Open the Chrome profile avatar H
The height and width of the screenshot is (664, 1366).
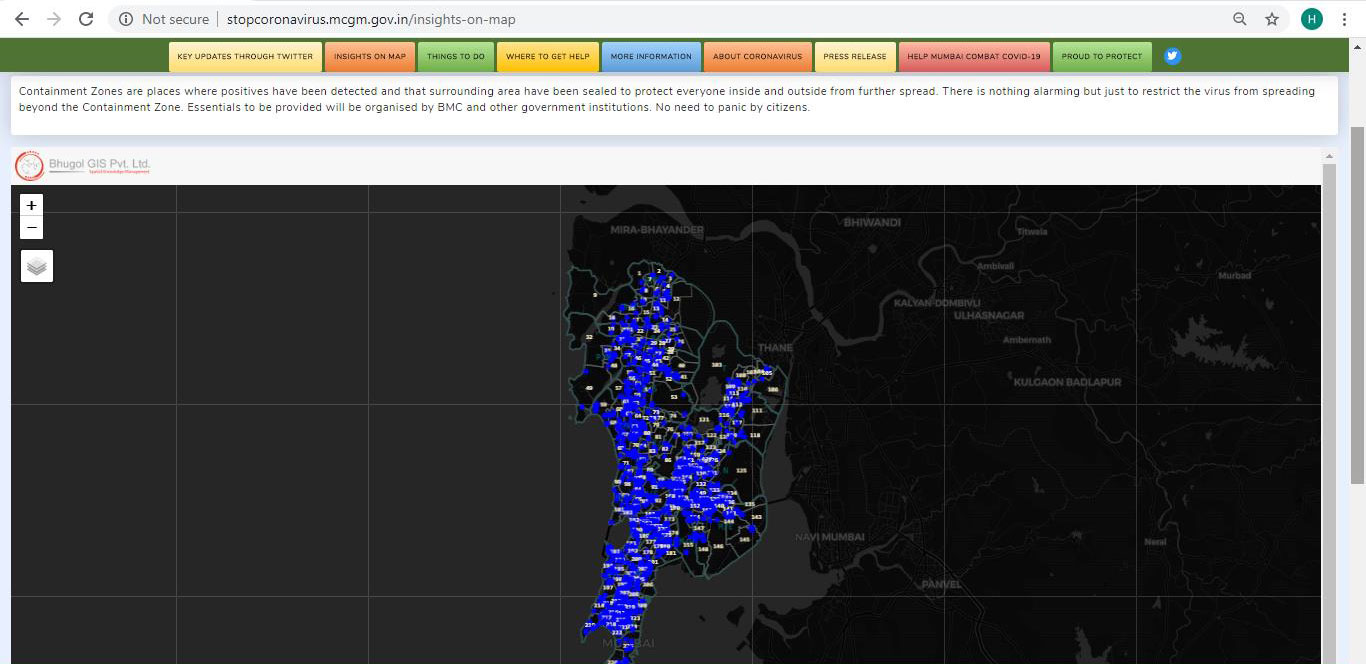click(1311, 19)
